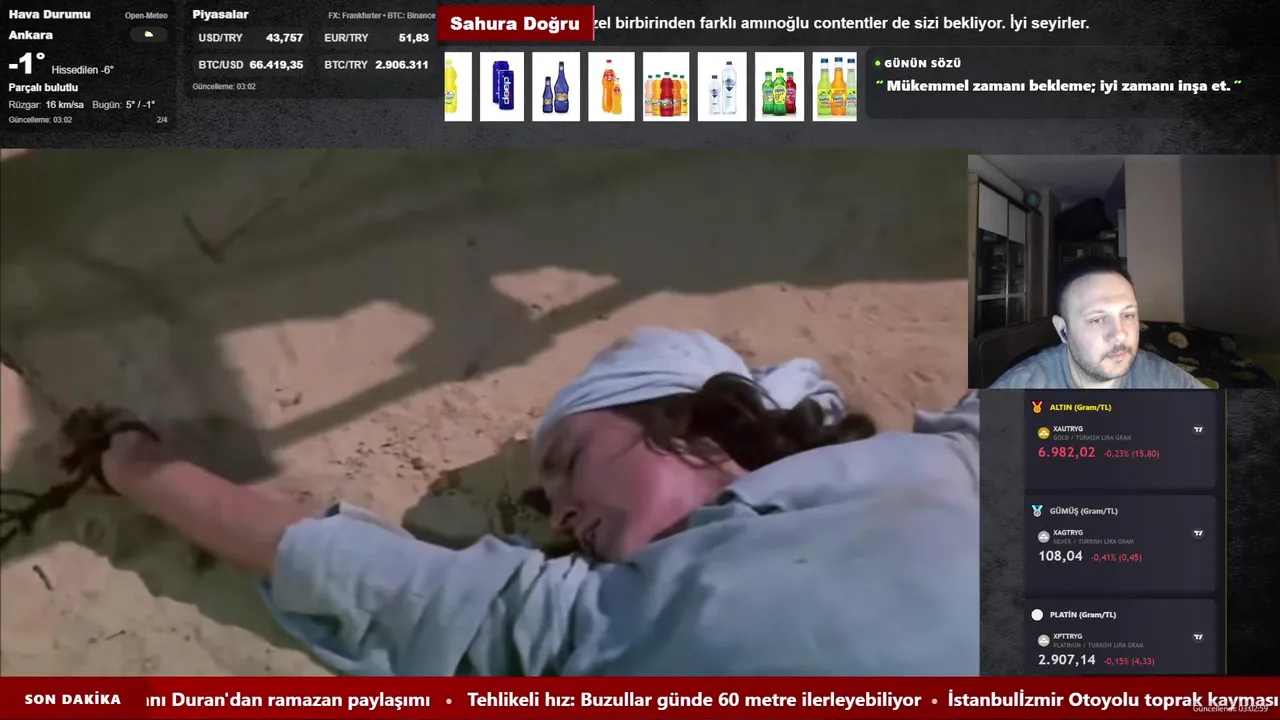Click the EUR/TRY 51,83 rate
This screenshot has height=720, width=1280.
[377, 38]
